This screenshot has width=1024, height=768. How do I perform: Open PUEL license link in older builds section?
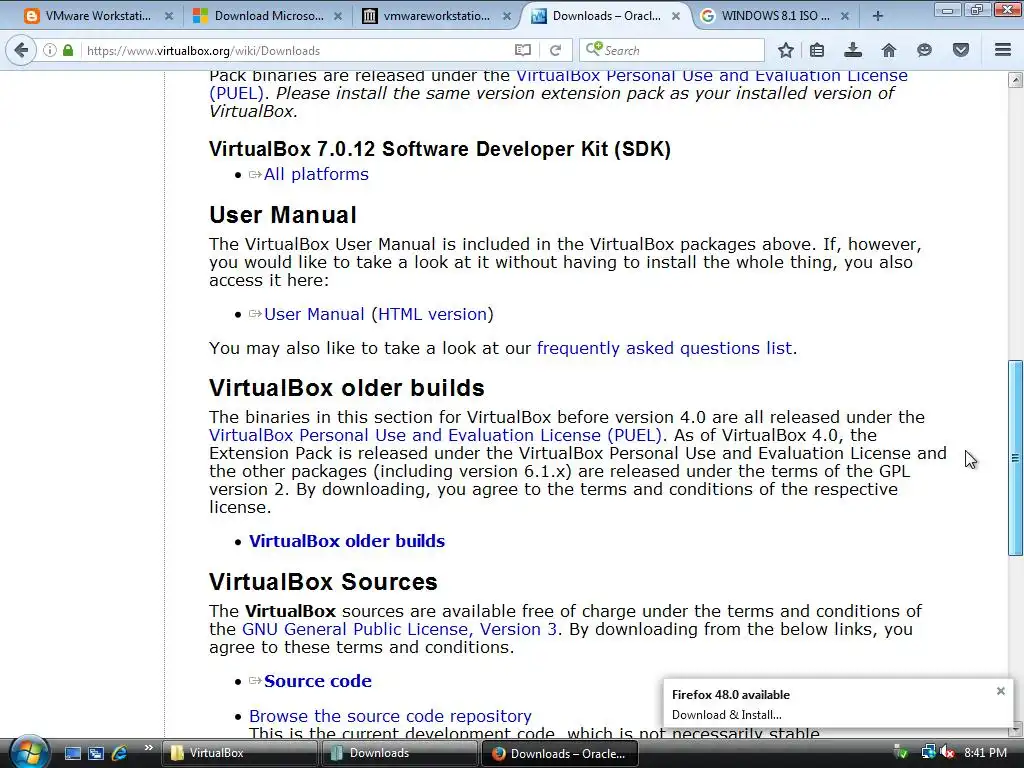pos(436,435)
